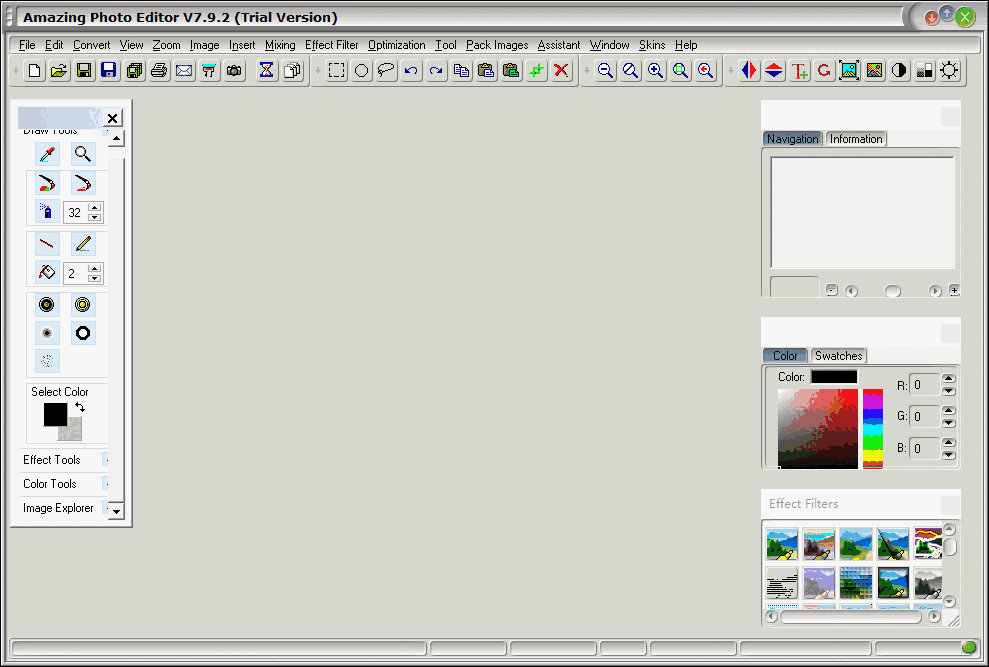This screenshot has width=989, height=667.
Task: Click the Zoom In magnifier on toolbar
Action: click(x=655, y=70)
